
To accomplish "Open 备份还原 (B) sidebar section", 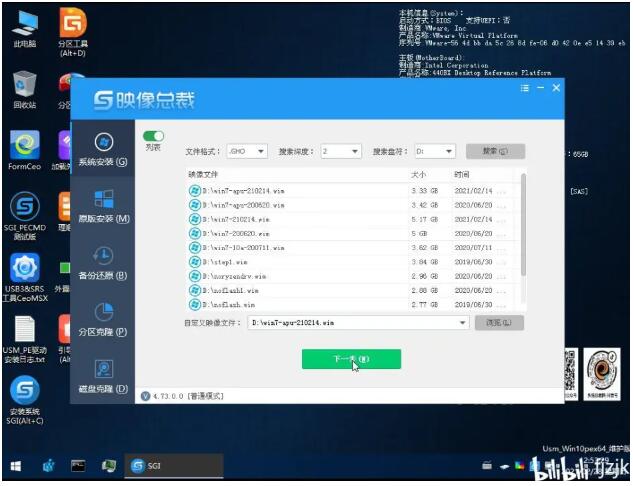I will [x=103, y=262].
